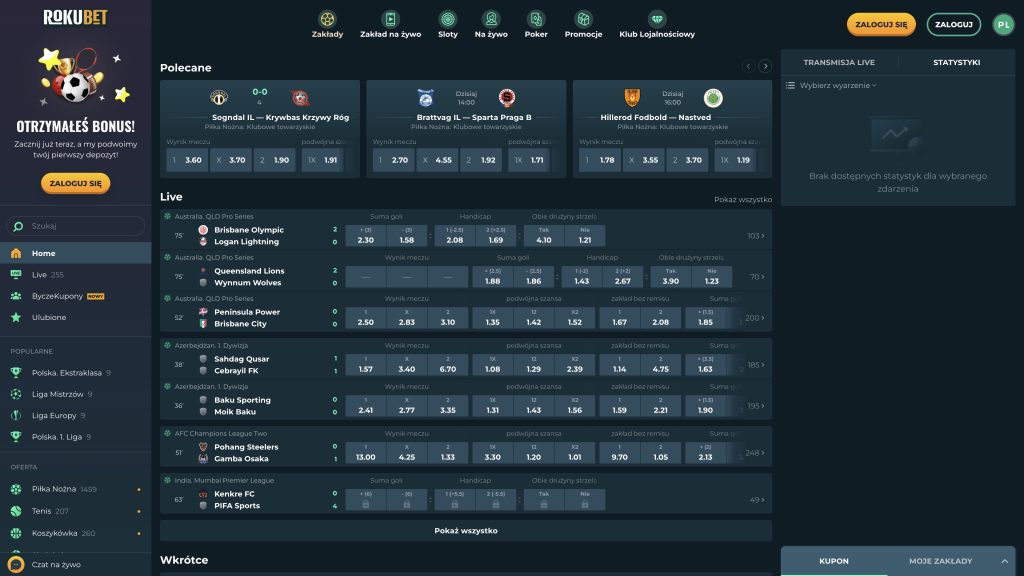Click the top yellow Zaloguj się button

click(881, 24)
